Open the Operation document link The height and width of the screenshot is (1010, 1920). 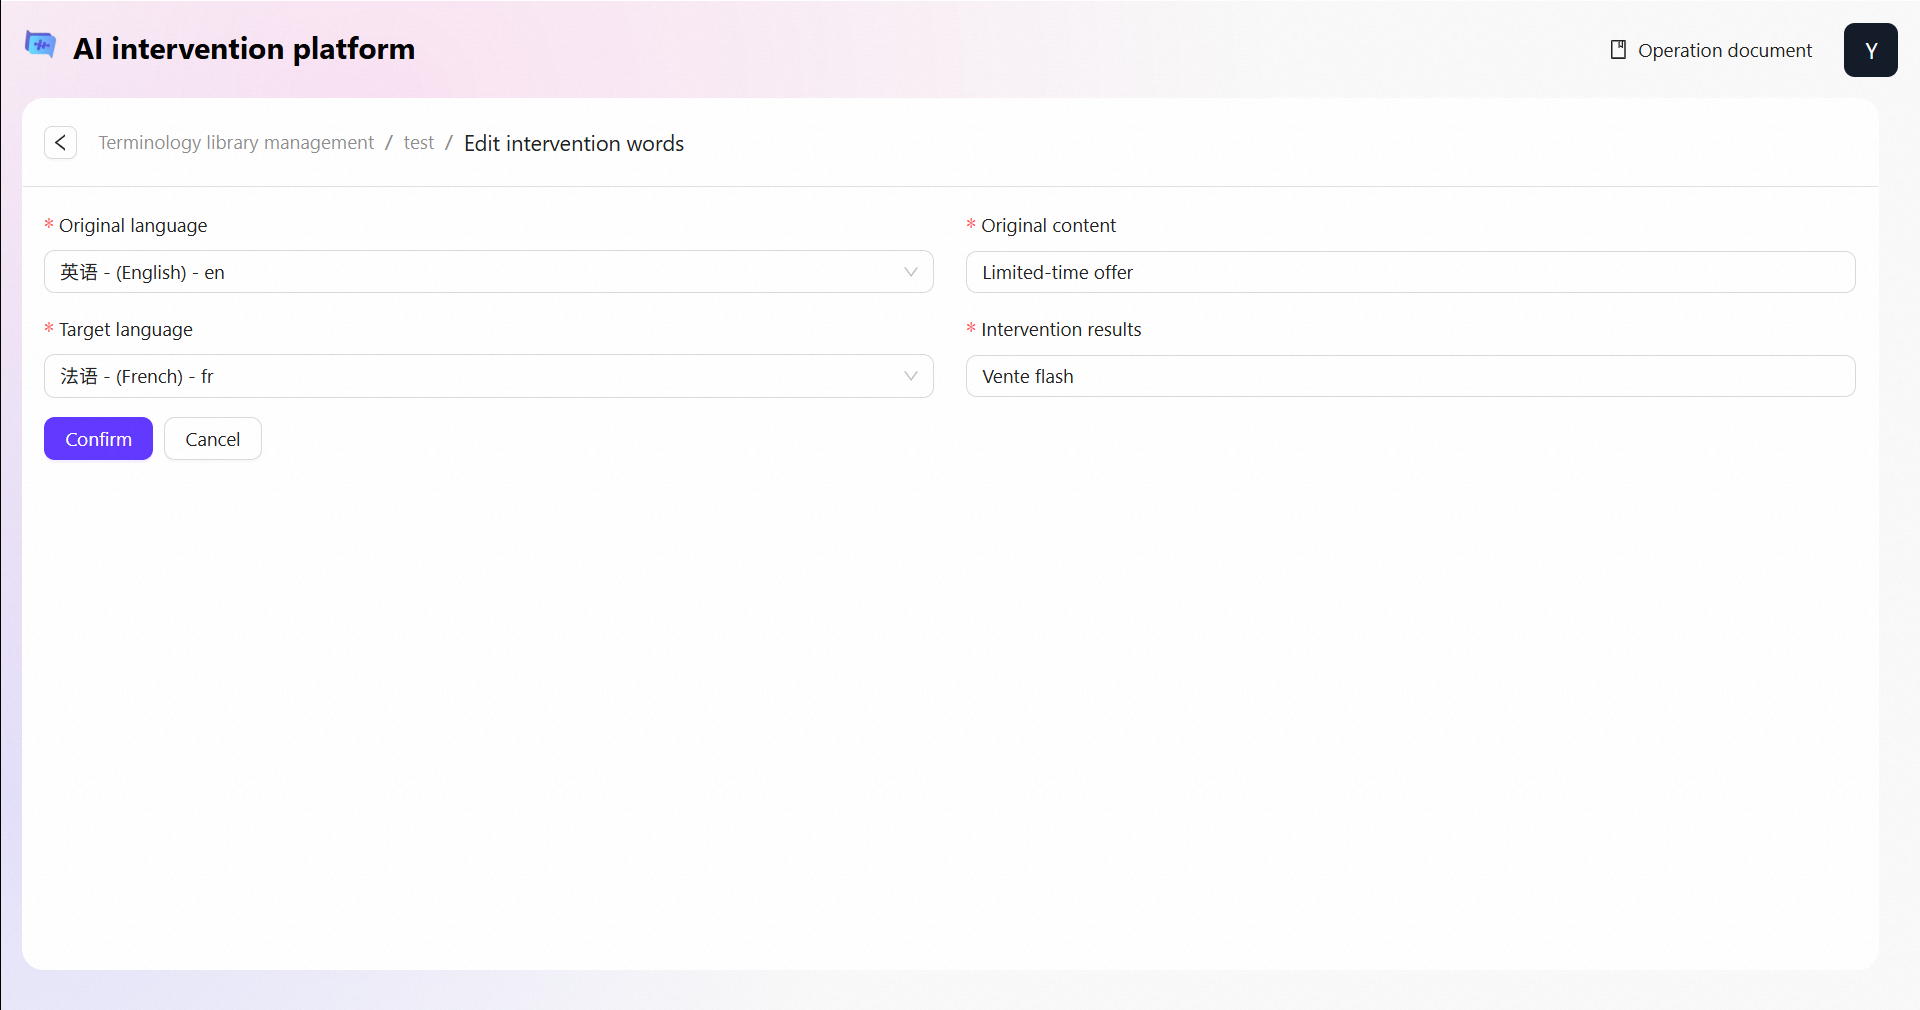(x=1724, y=50)
